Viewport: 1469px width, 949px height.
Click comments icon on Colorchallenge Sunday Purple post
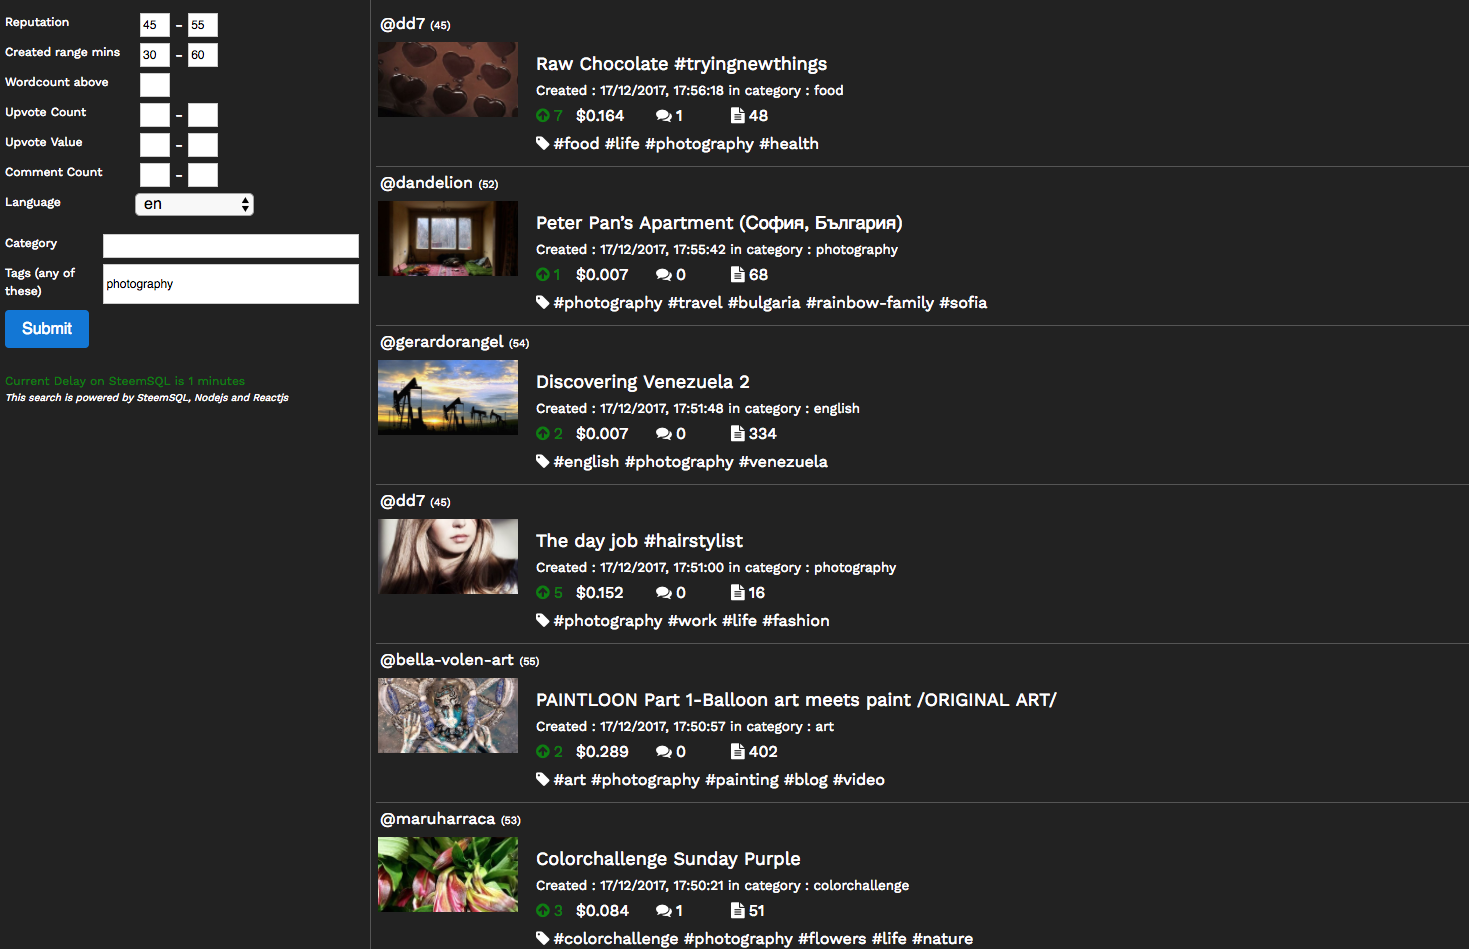pyautogui.click(x=664, y=911)
